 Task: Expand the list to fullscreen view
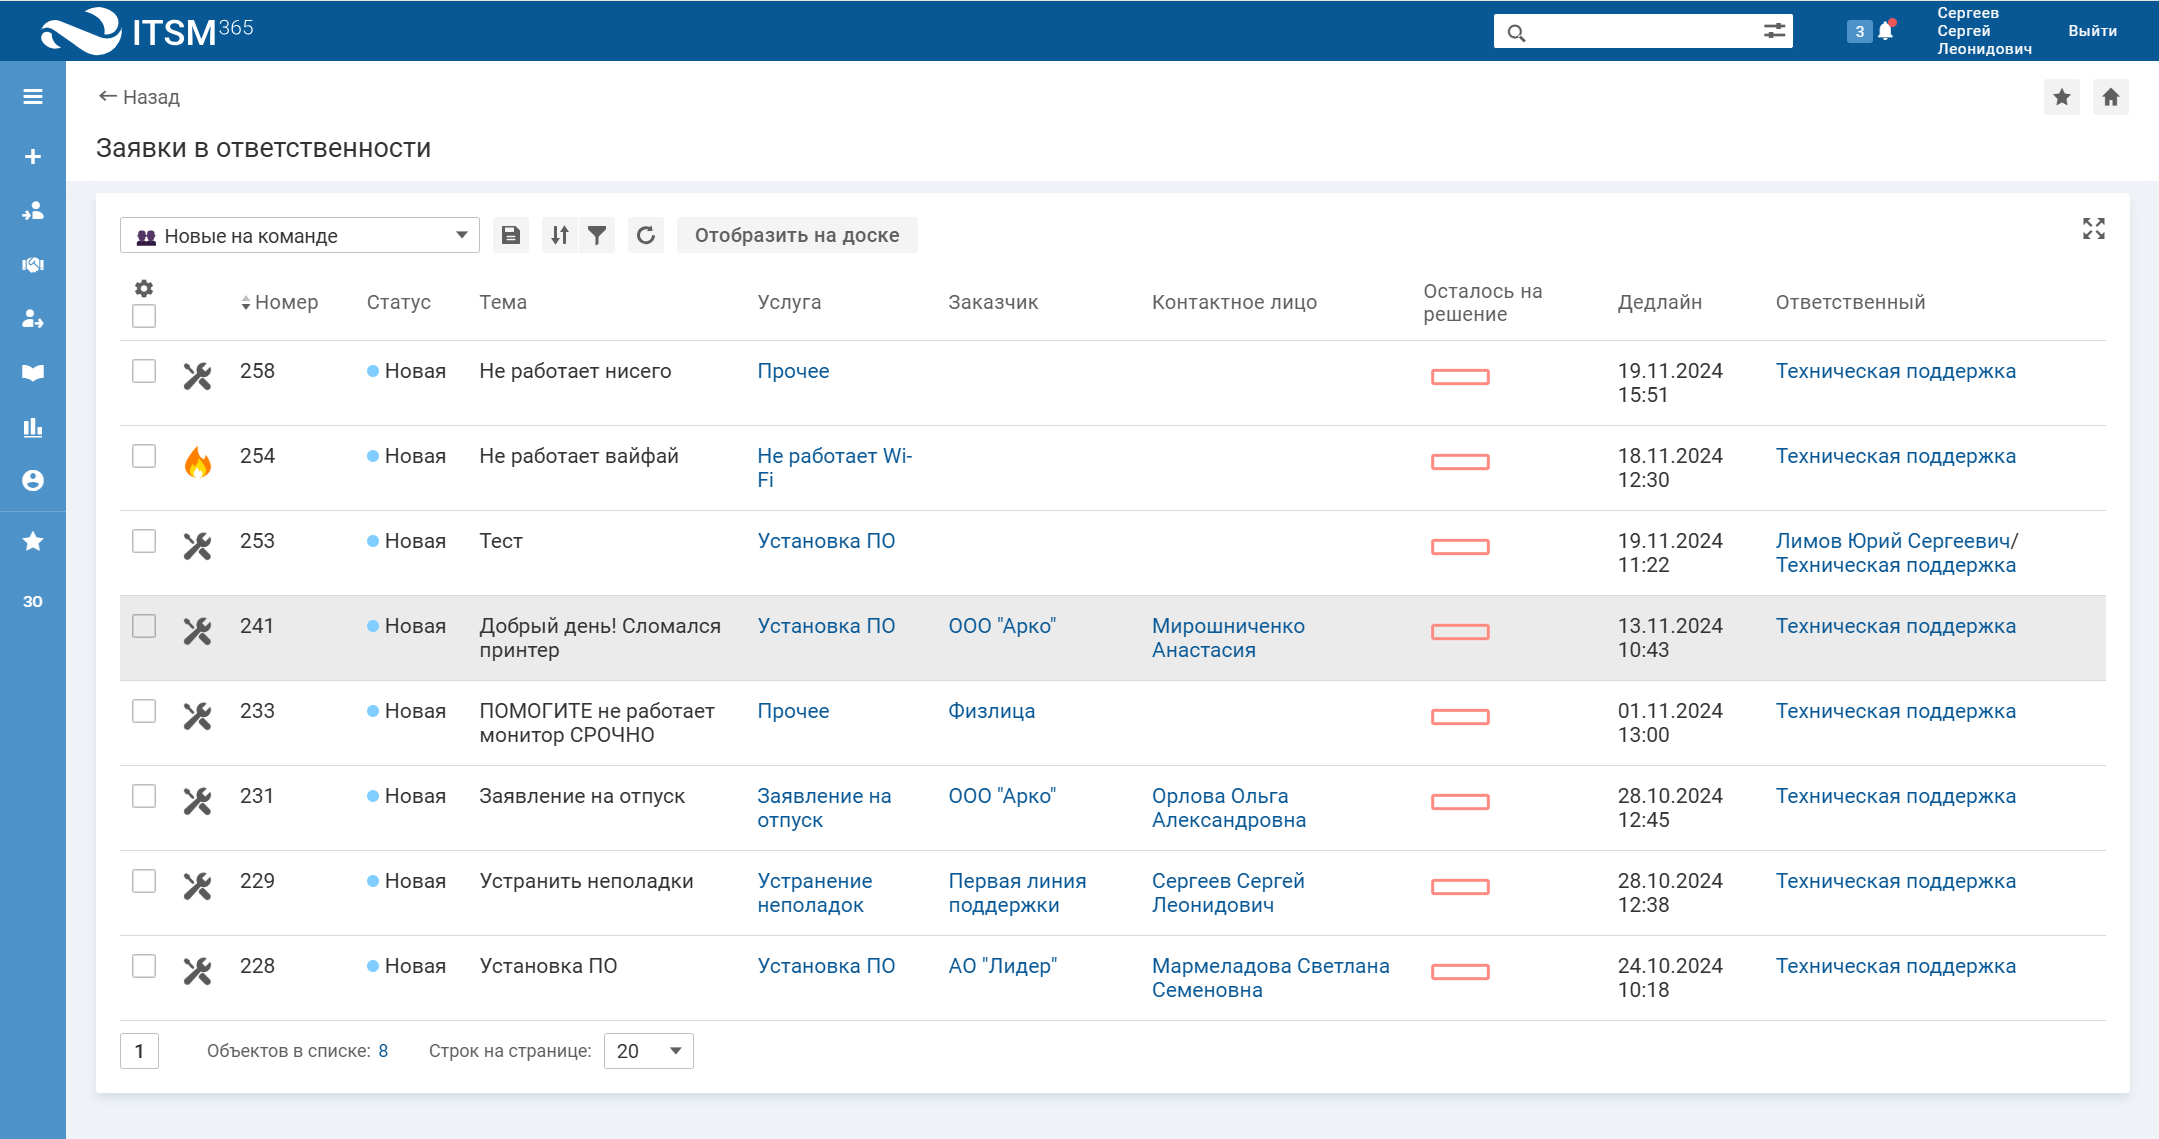[x=2094, y=229]
